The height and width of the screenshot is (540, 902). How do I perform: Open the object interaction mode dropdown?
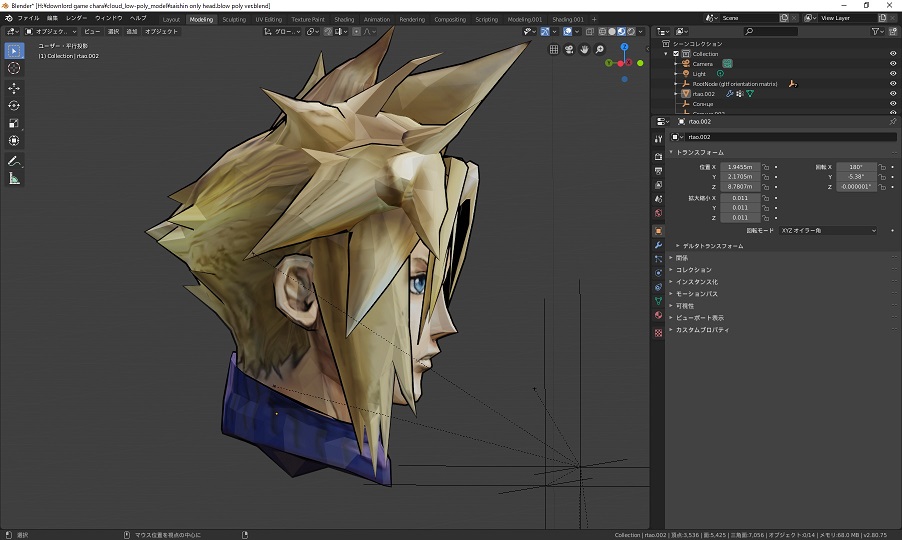coord(51,32)
